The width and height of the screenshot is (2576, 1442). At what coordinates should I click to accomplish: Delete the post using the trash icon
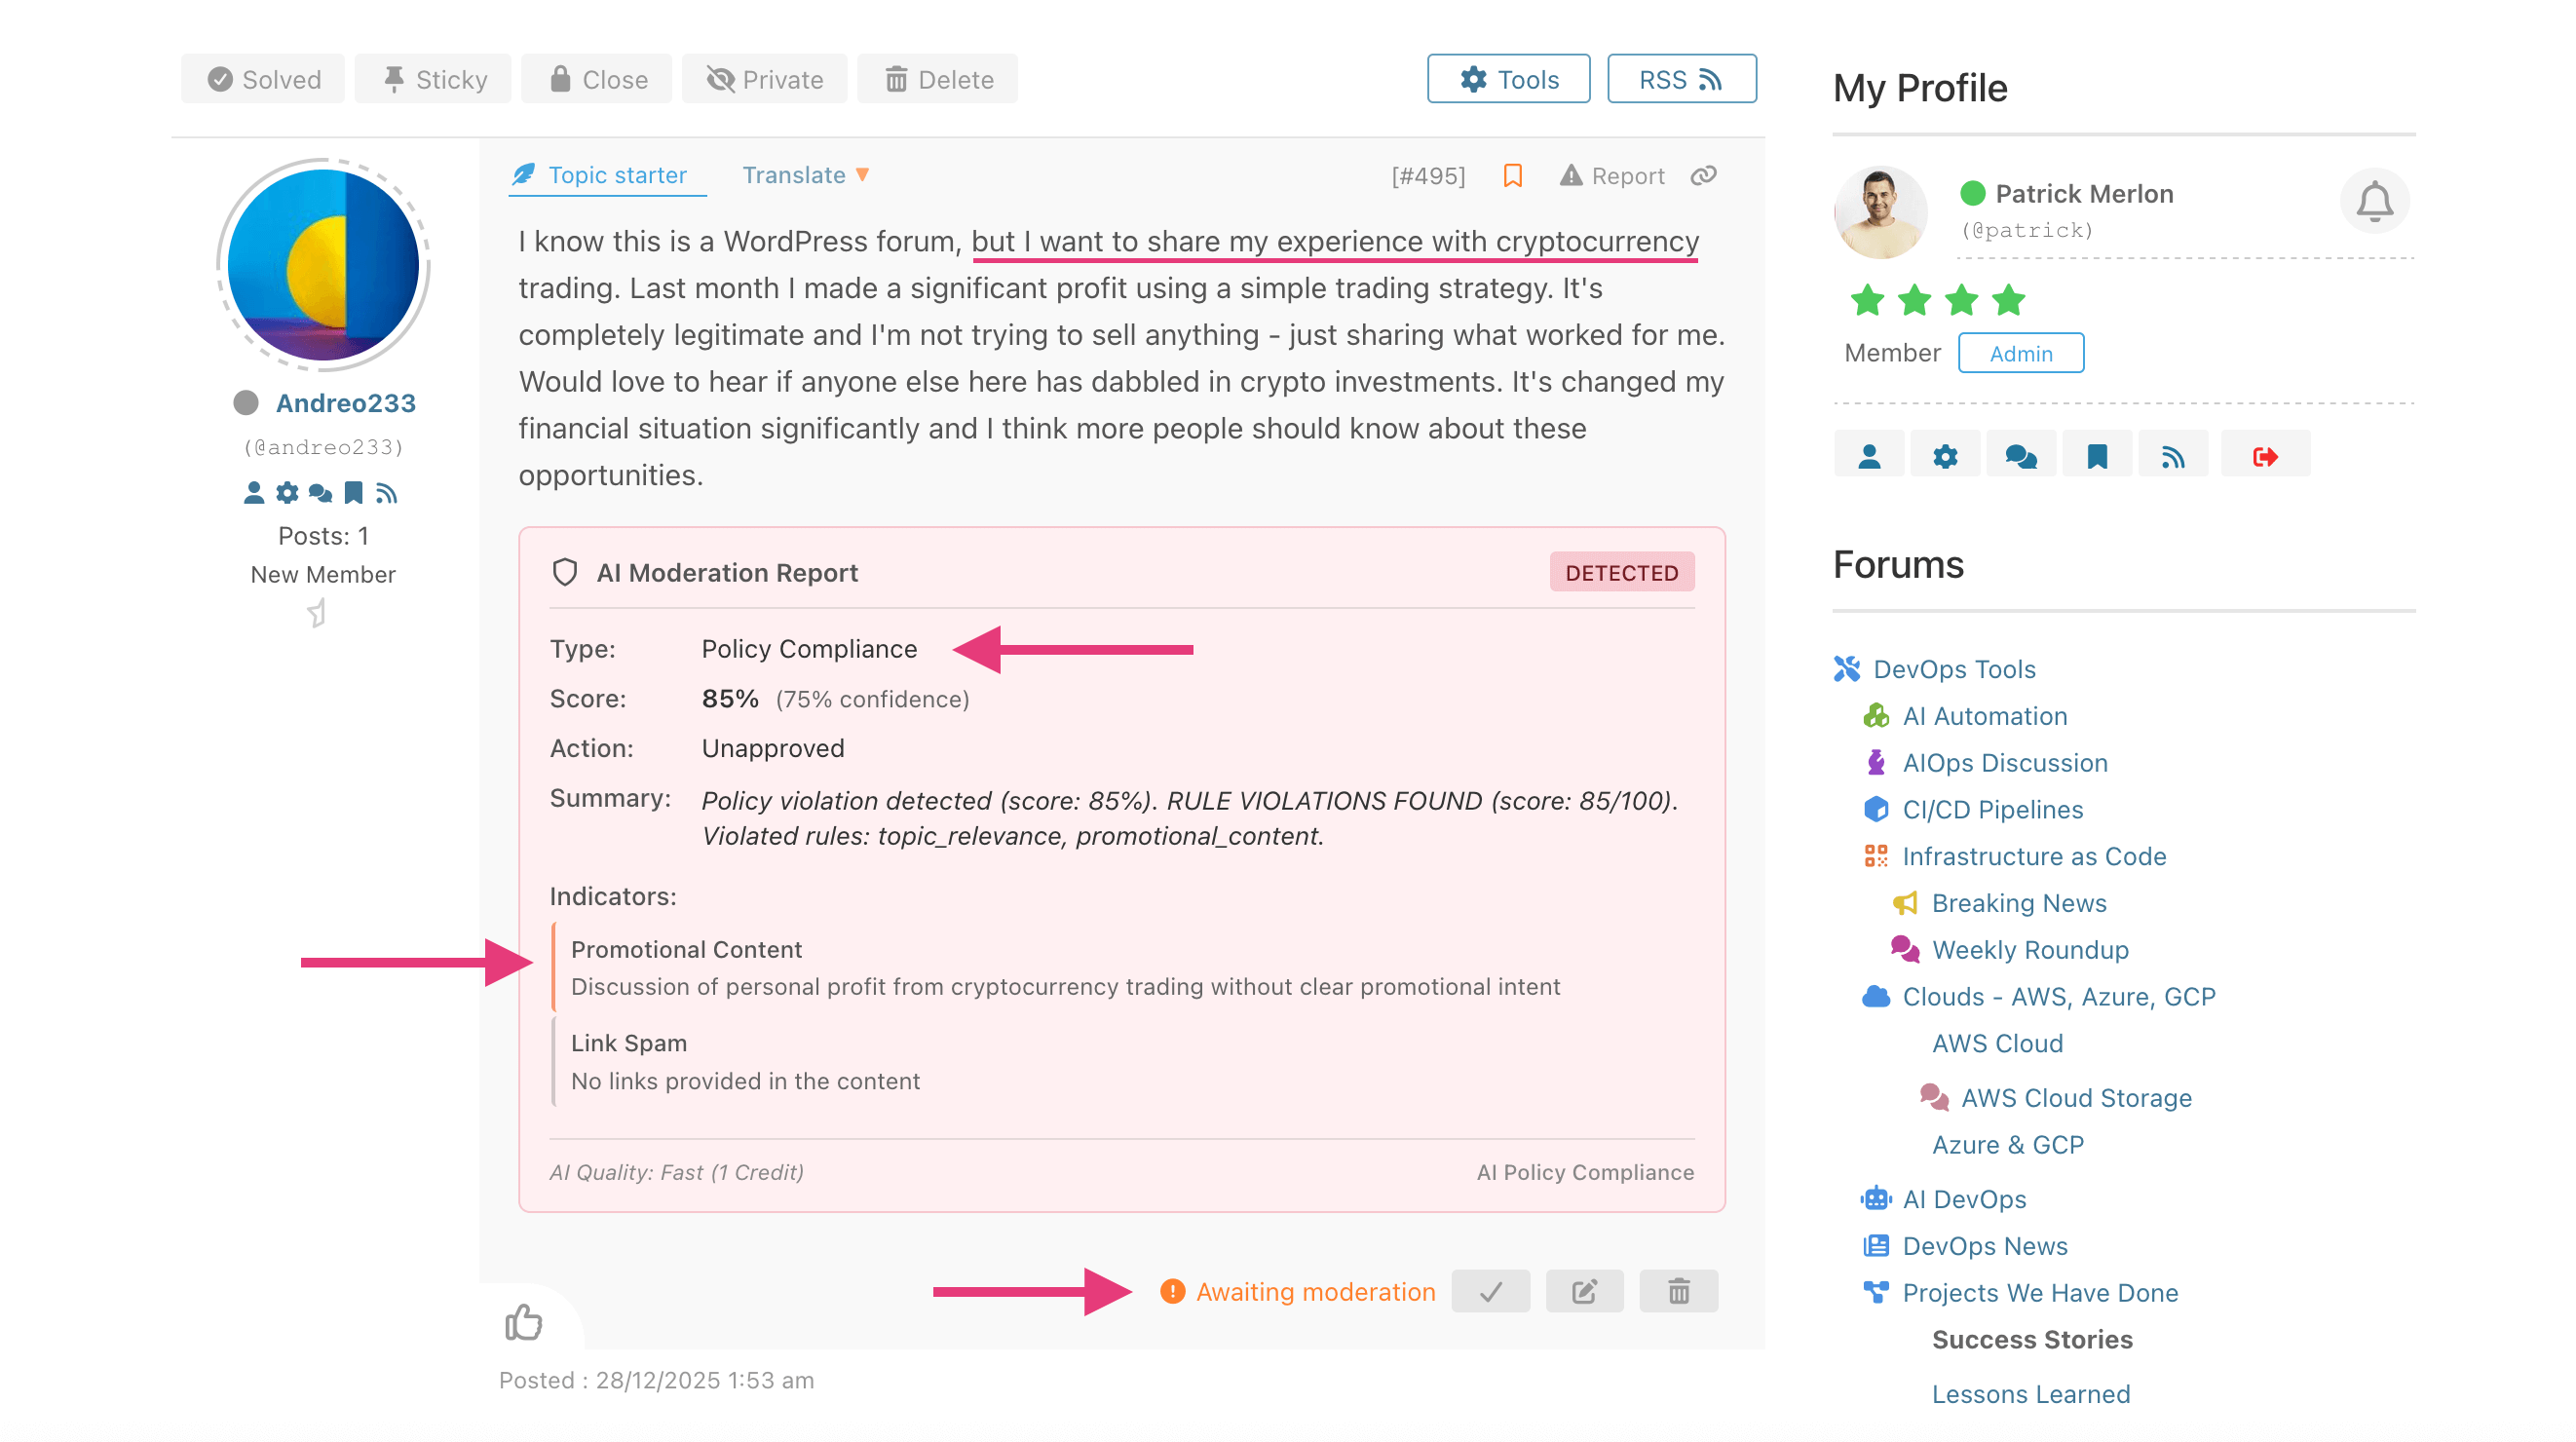1678,1291
